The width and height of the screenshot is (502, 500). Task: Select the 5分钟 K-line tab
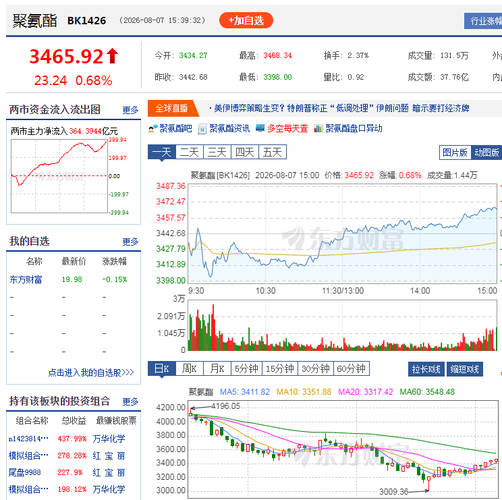click(x=246, y=369)
